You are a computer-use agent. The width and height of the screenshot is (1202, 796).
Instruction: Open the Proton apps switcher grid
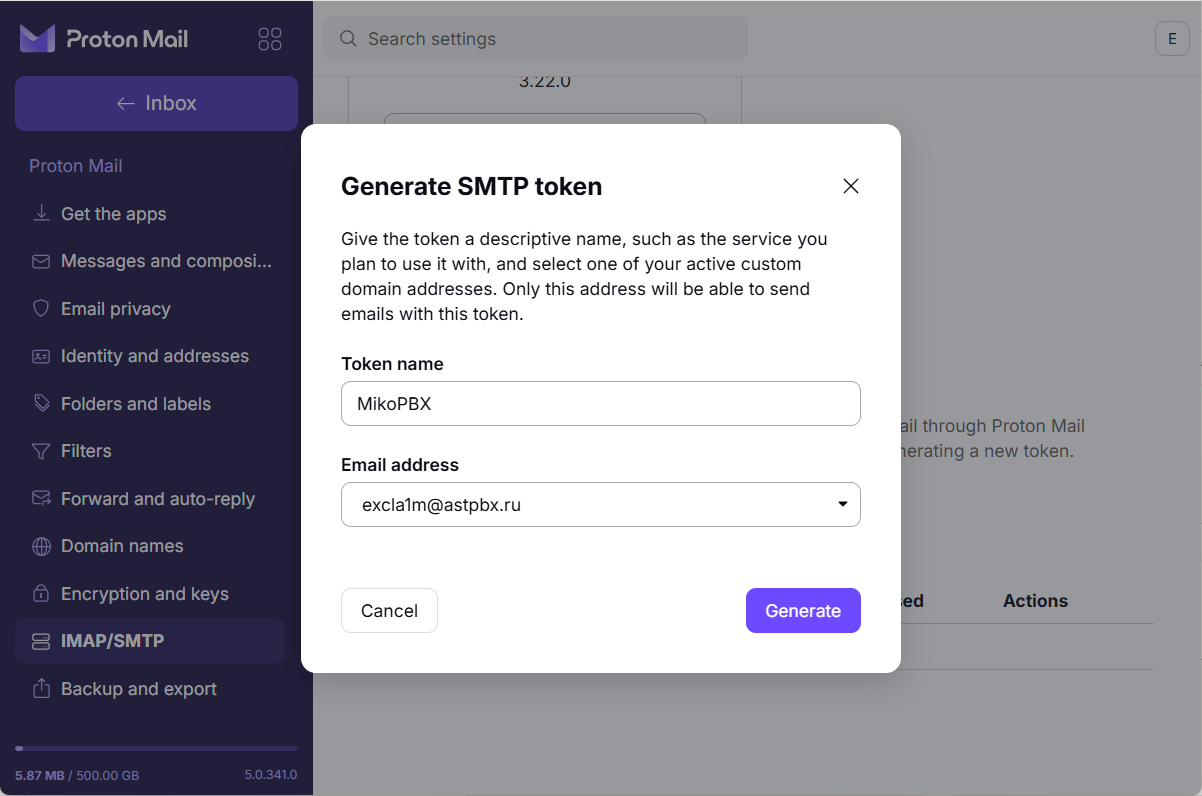(270, 39)
